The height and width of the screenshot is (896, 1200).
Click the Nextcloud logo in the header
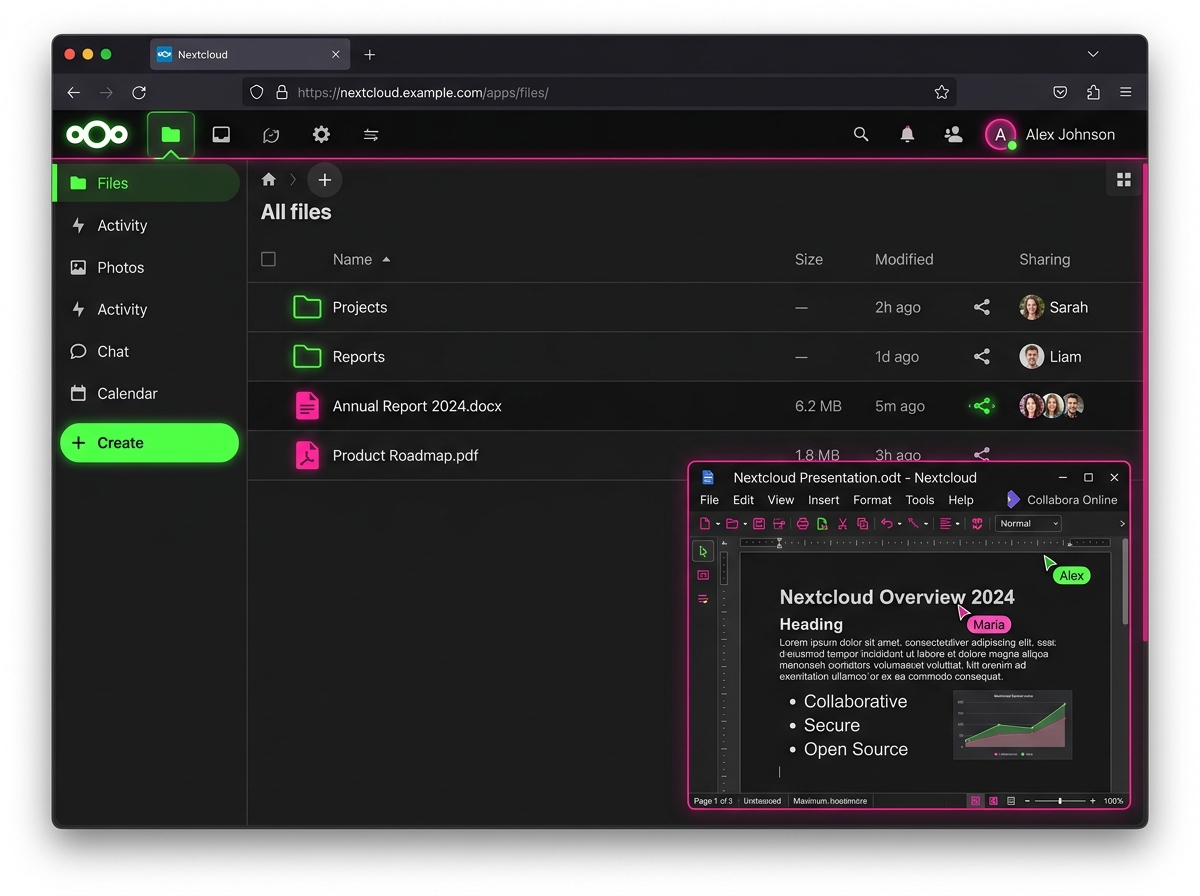[97, 134]
